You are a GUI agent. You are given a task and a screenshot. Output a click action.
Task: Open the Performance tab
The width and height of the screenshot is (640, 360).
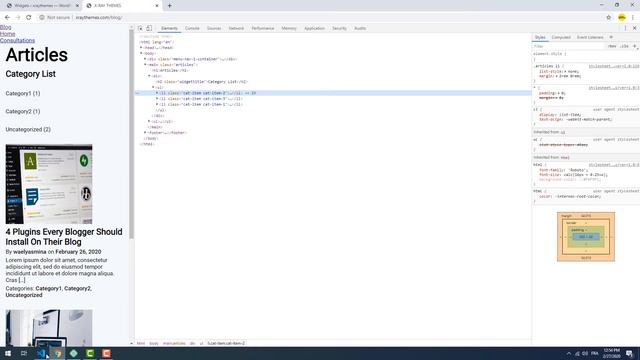click(262, 28)
